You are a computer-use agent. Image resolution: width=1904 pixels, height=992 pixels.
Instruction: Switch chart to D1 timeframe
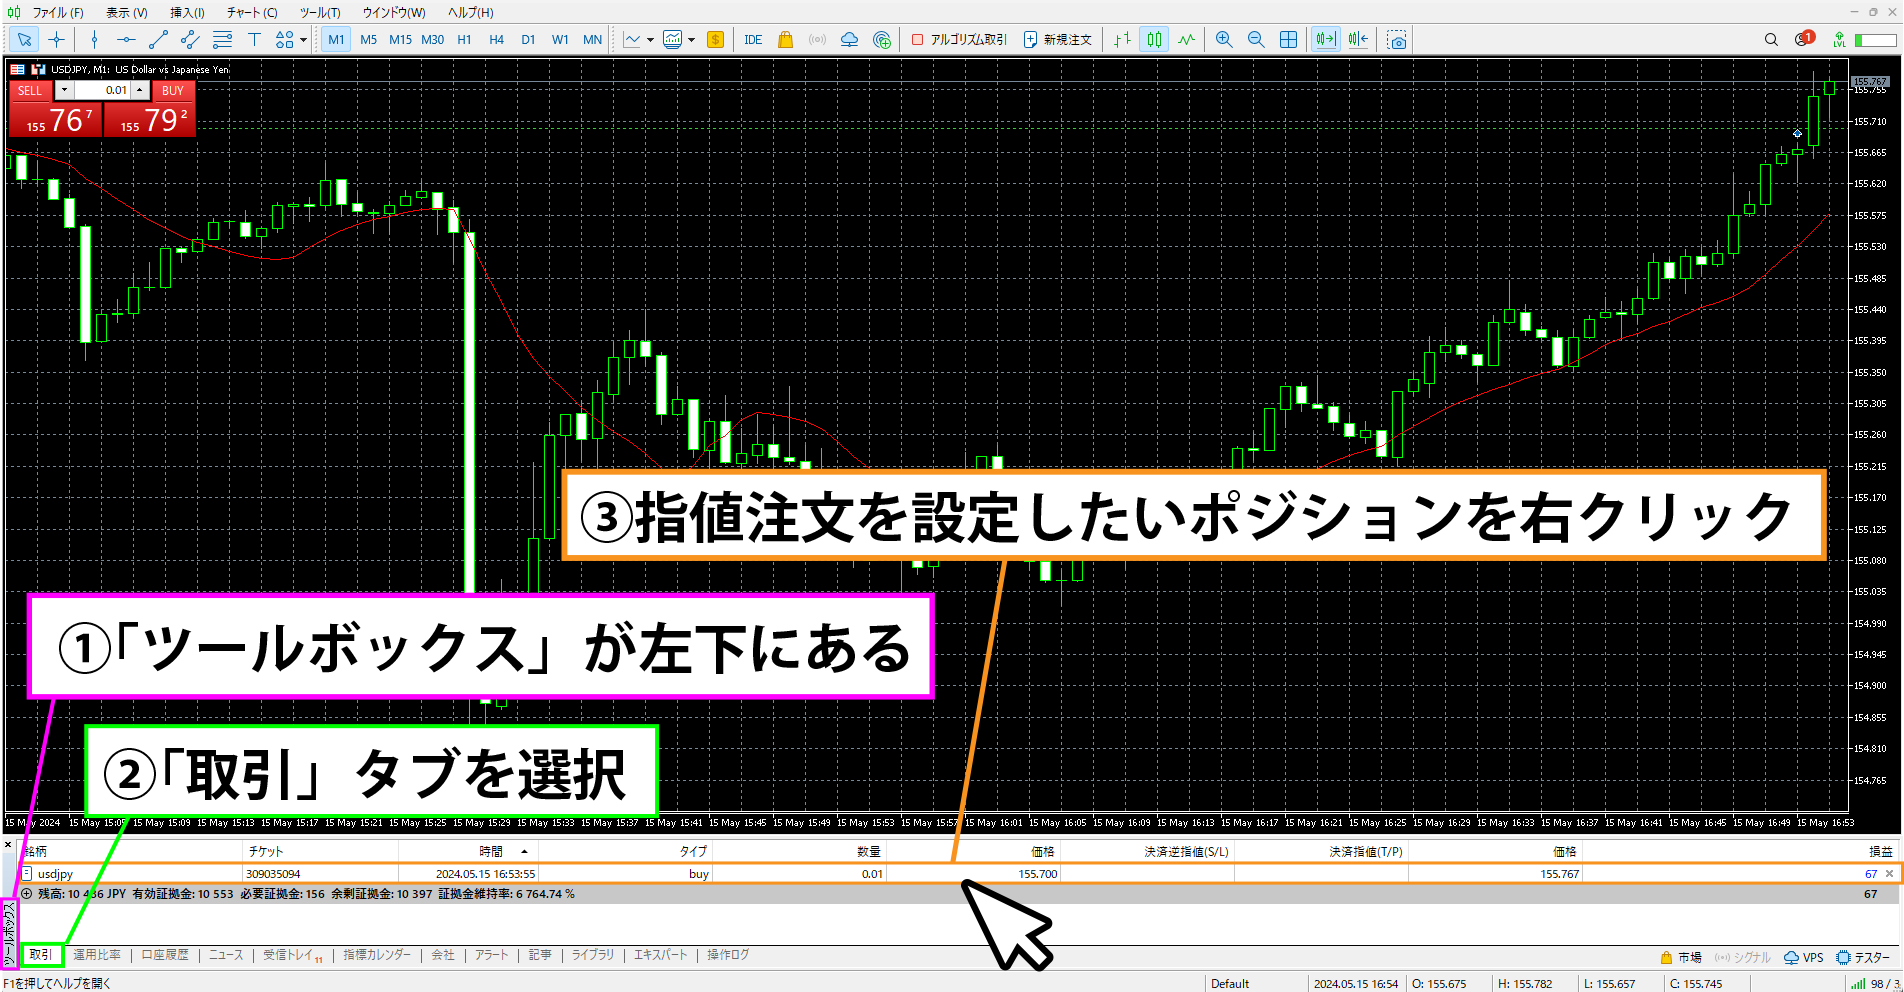coord(528,40)
